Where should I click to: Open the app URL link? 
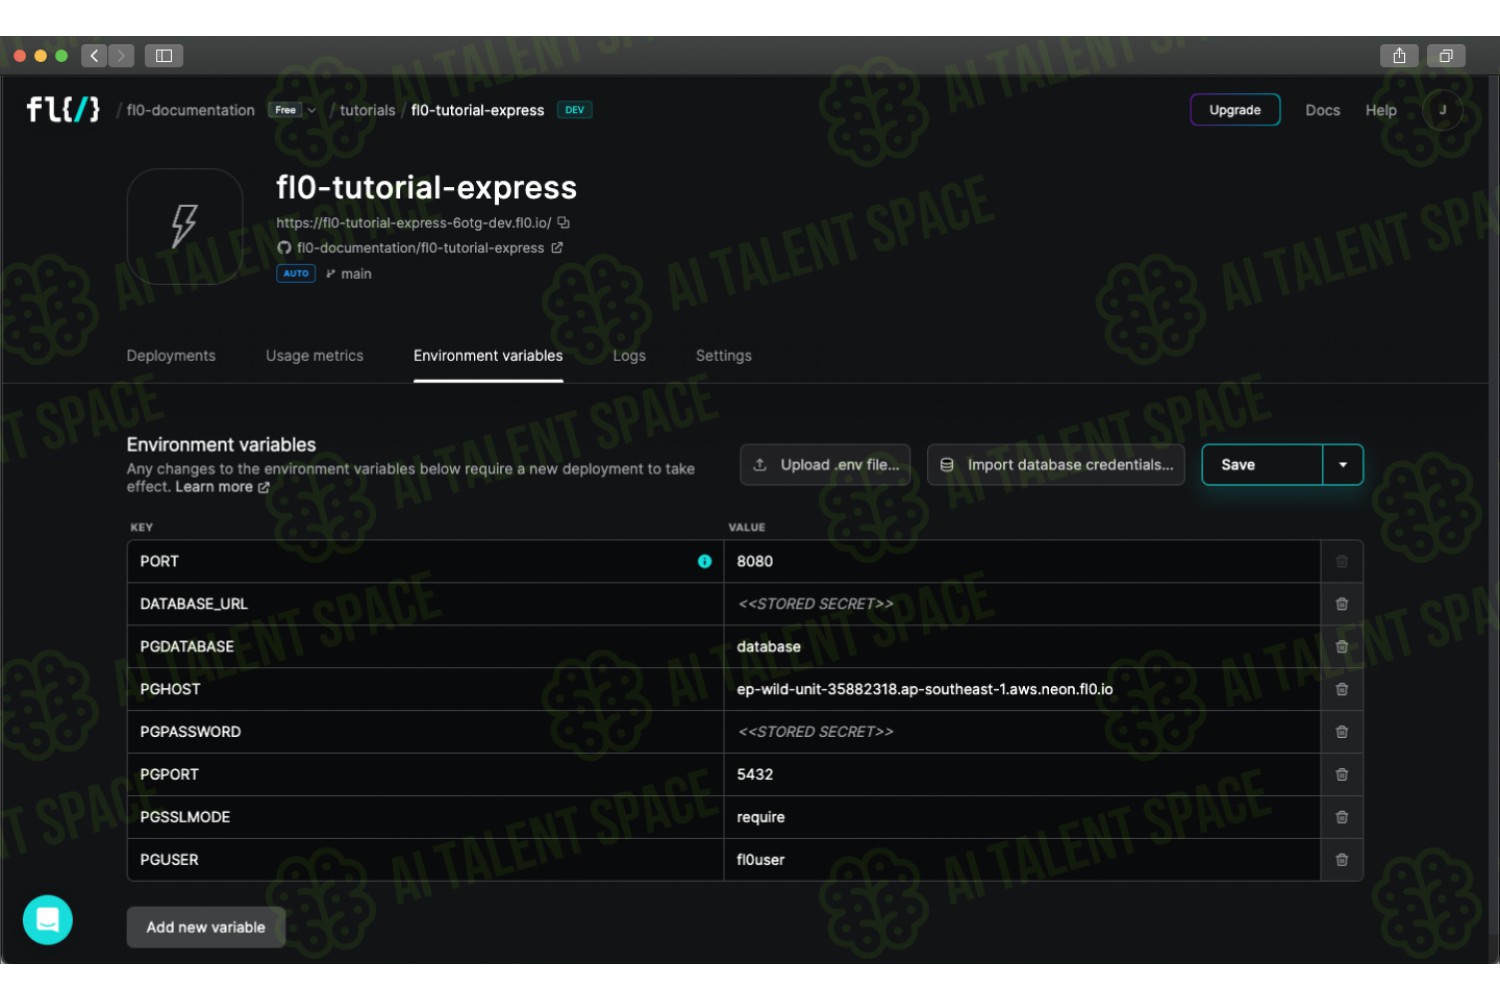pos(413,222)
